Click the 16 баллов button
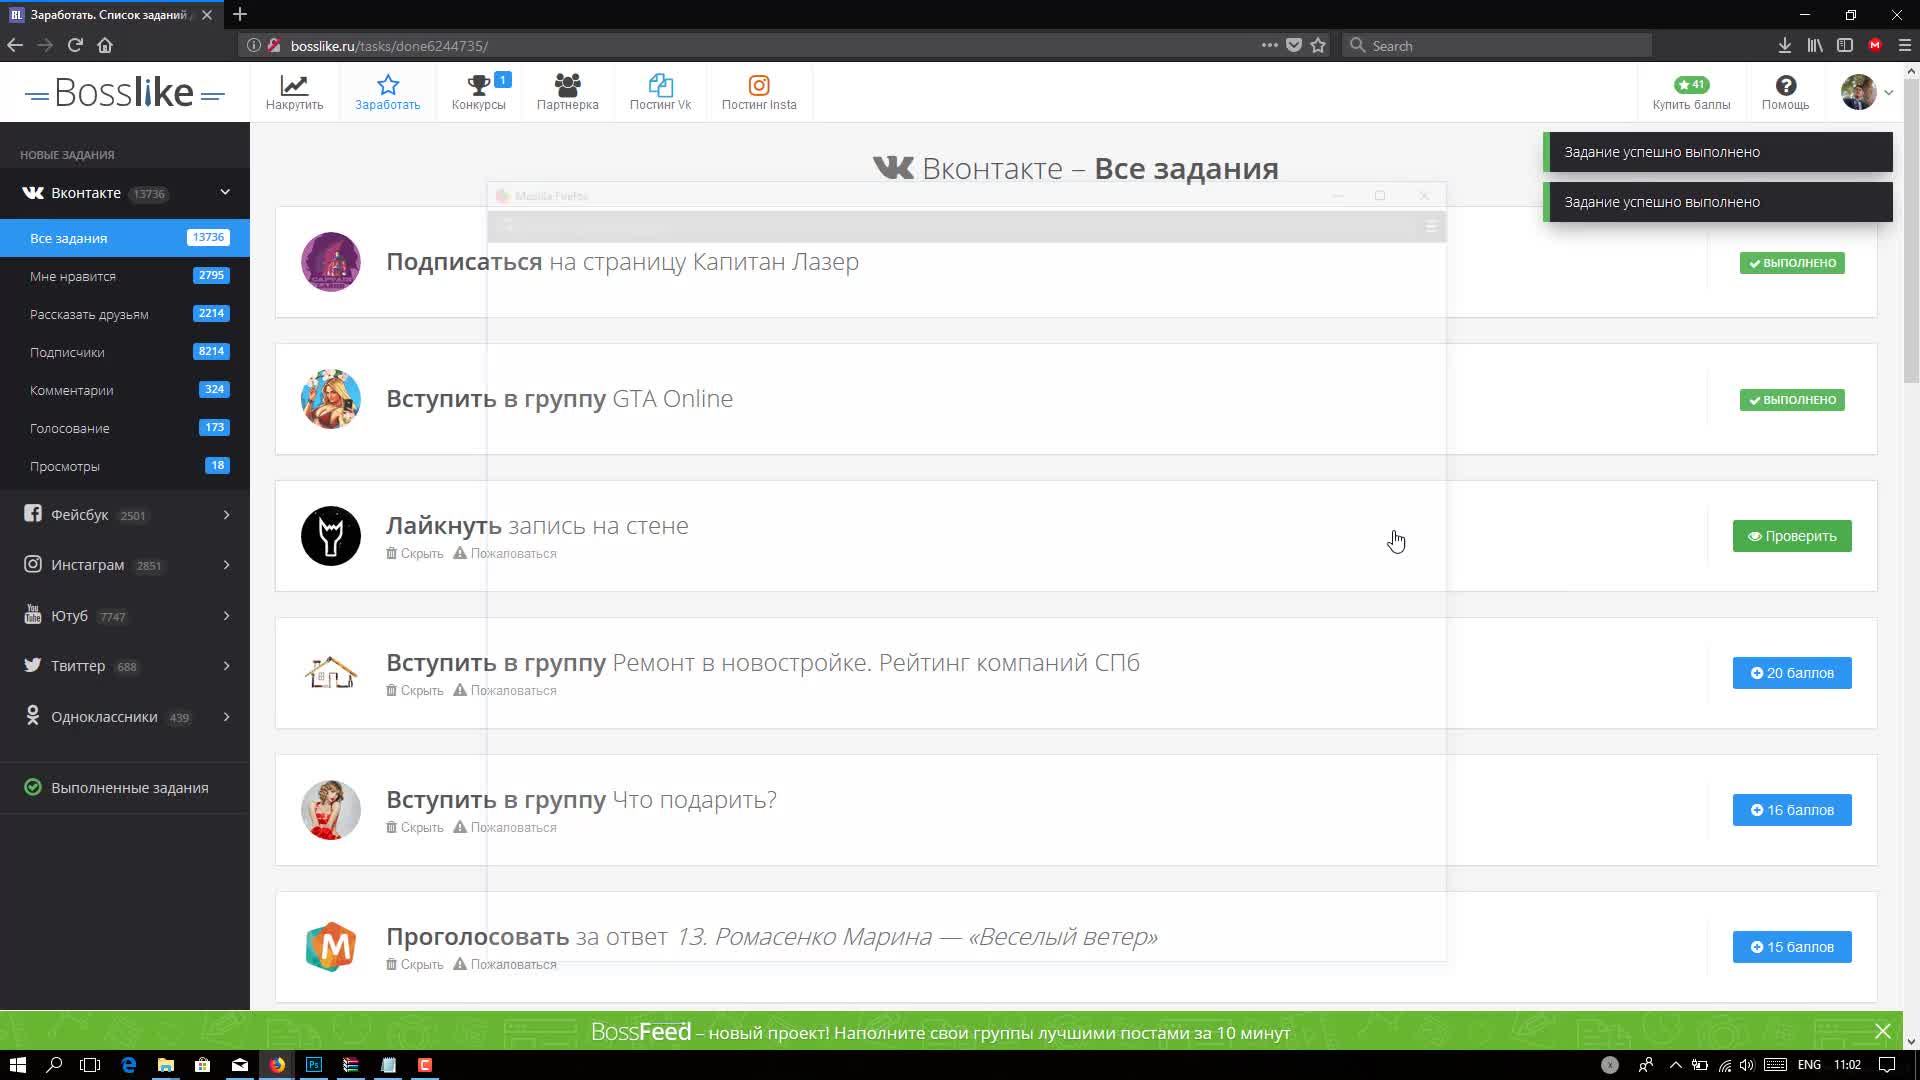 click(x=1791, y=810)
